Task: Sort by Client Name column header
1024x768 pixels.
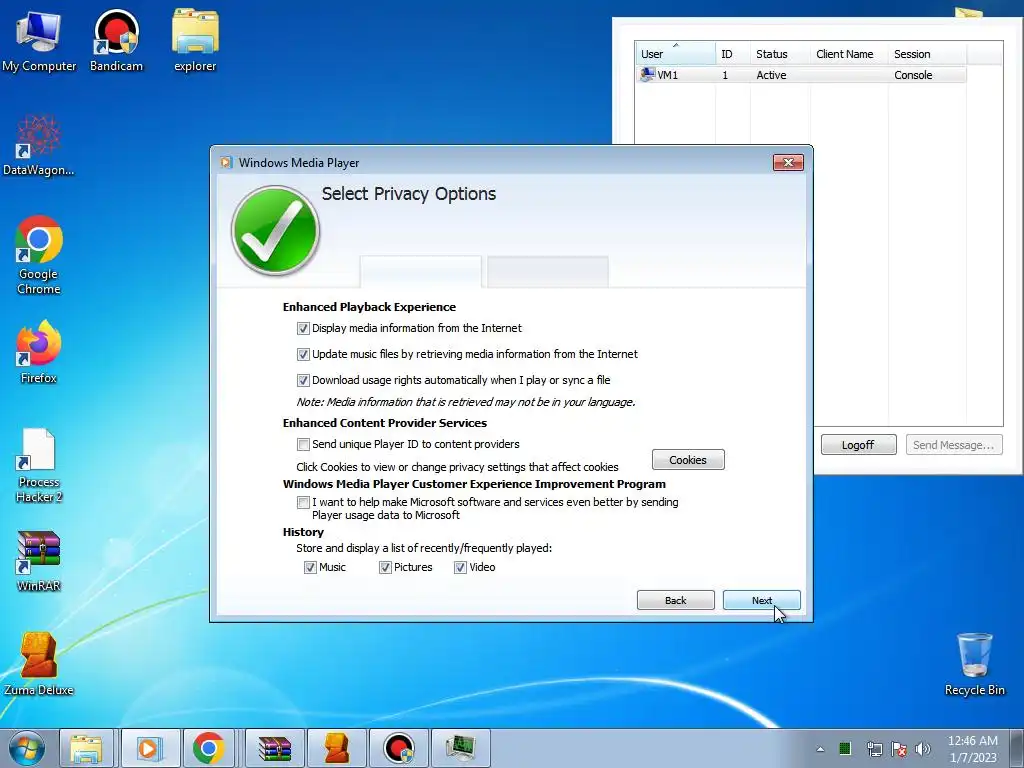Action: tap(849, 54)
